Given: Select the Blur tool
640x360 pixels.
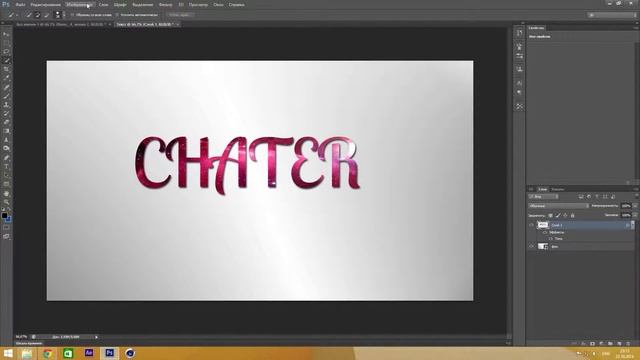Looking at the screenshot, I should pos(6,140).
